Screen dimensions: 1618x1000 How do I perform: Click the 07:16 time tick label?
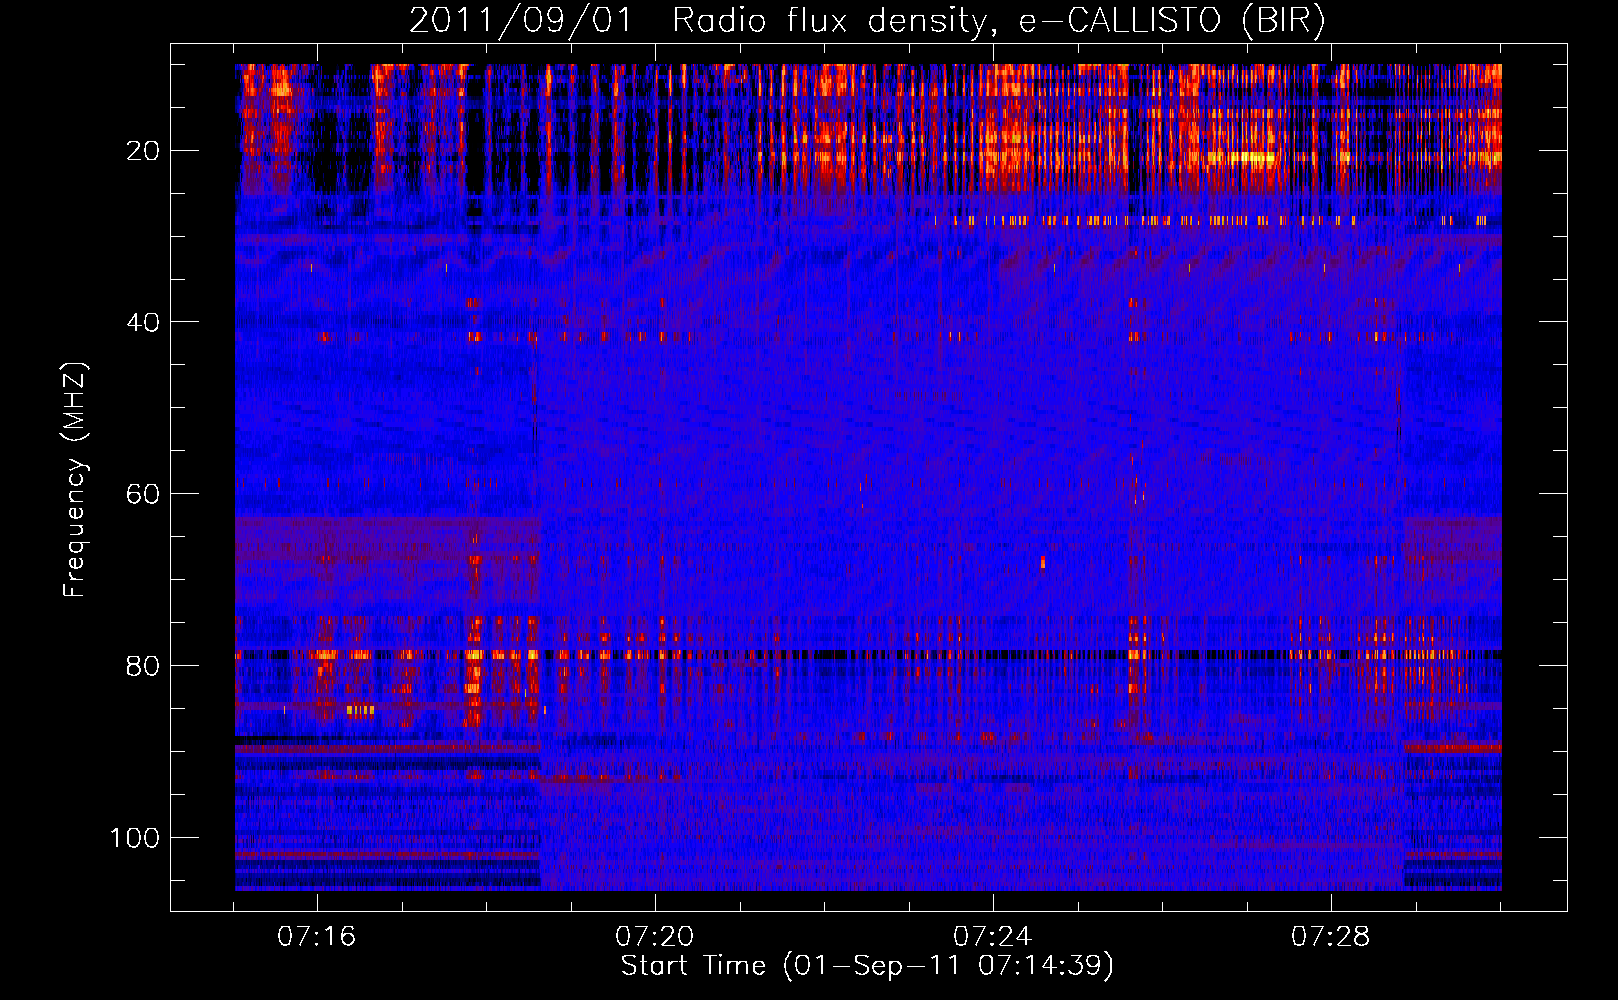click(x=317, y=937)
